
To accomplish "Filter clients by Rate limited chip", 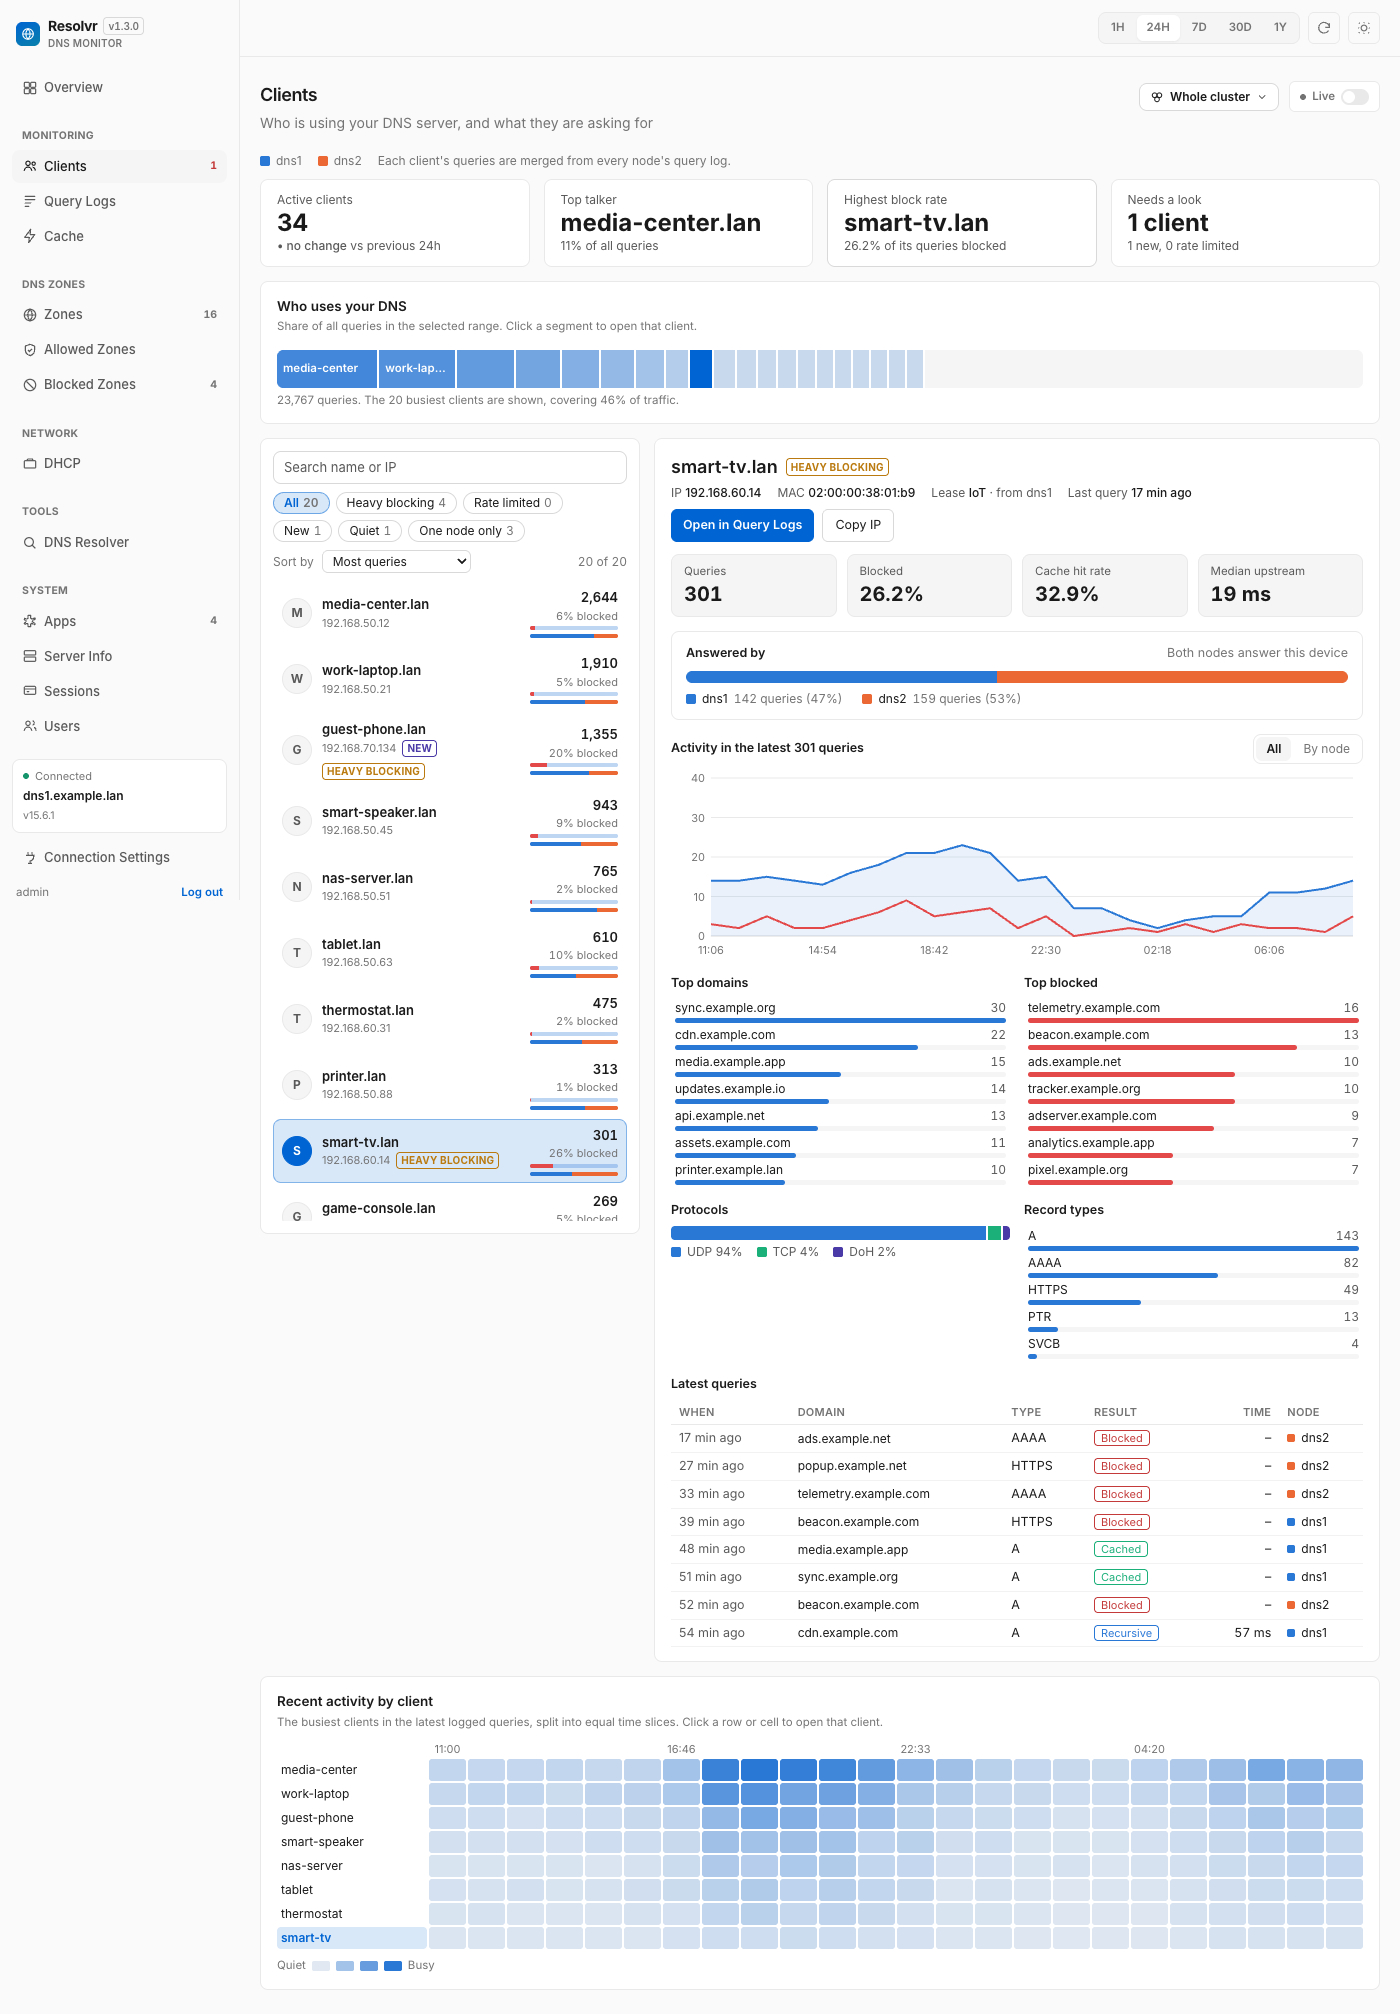I will (512, 503).
